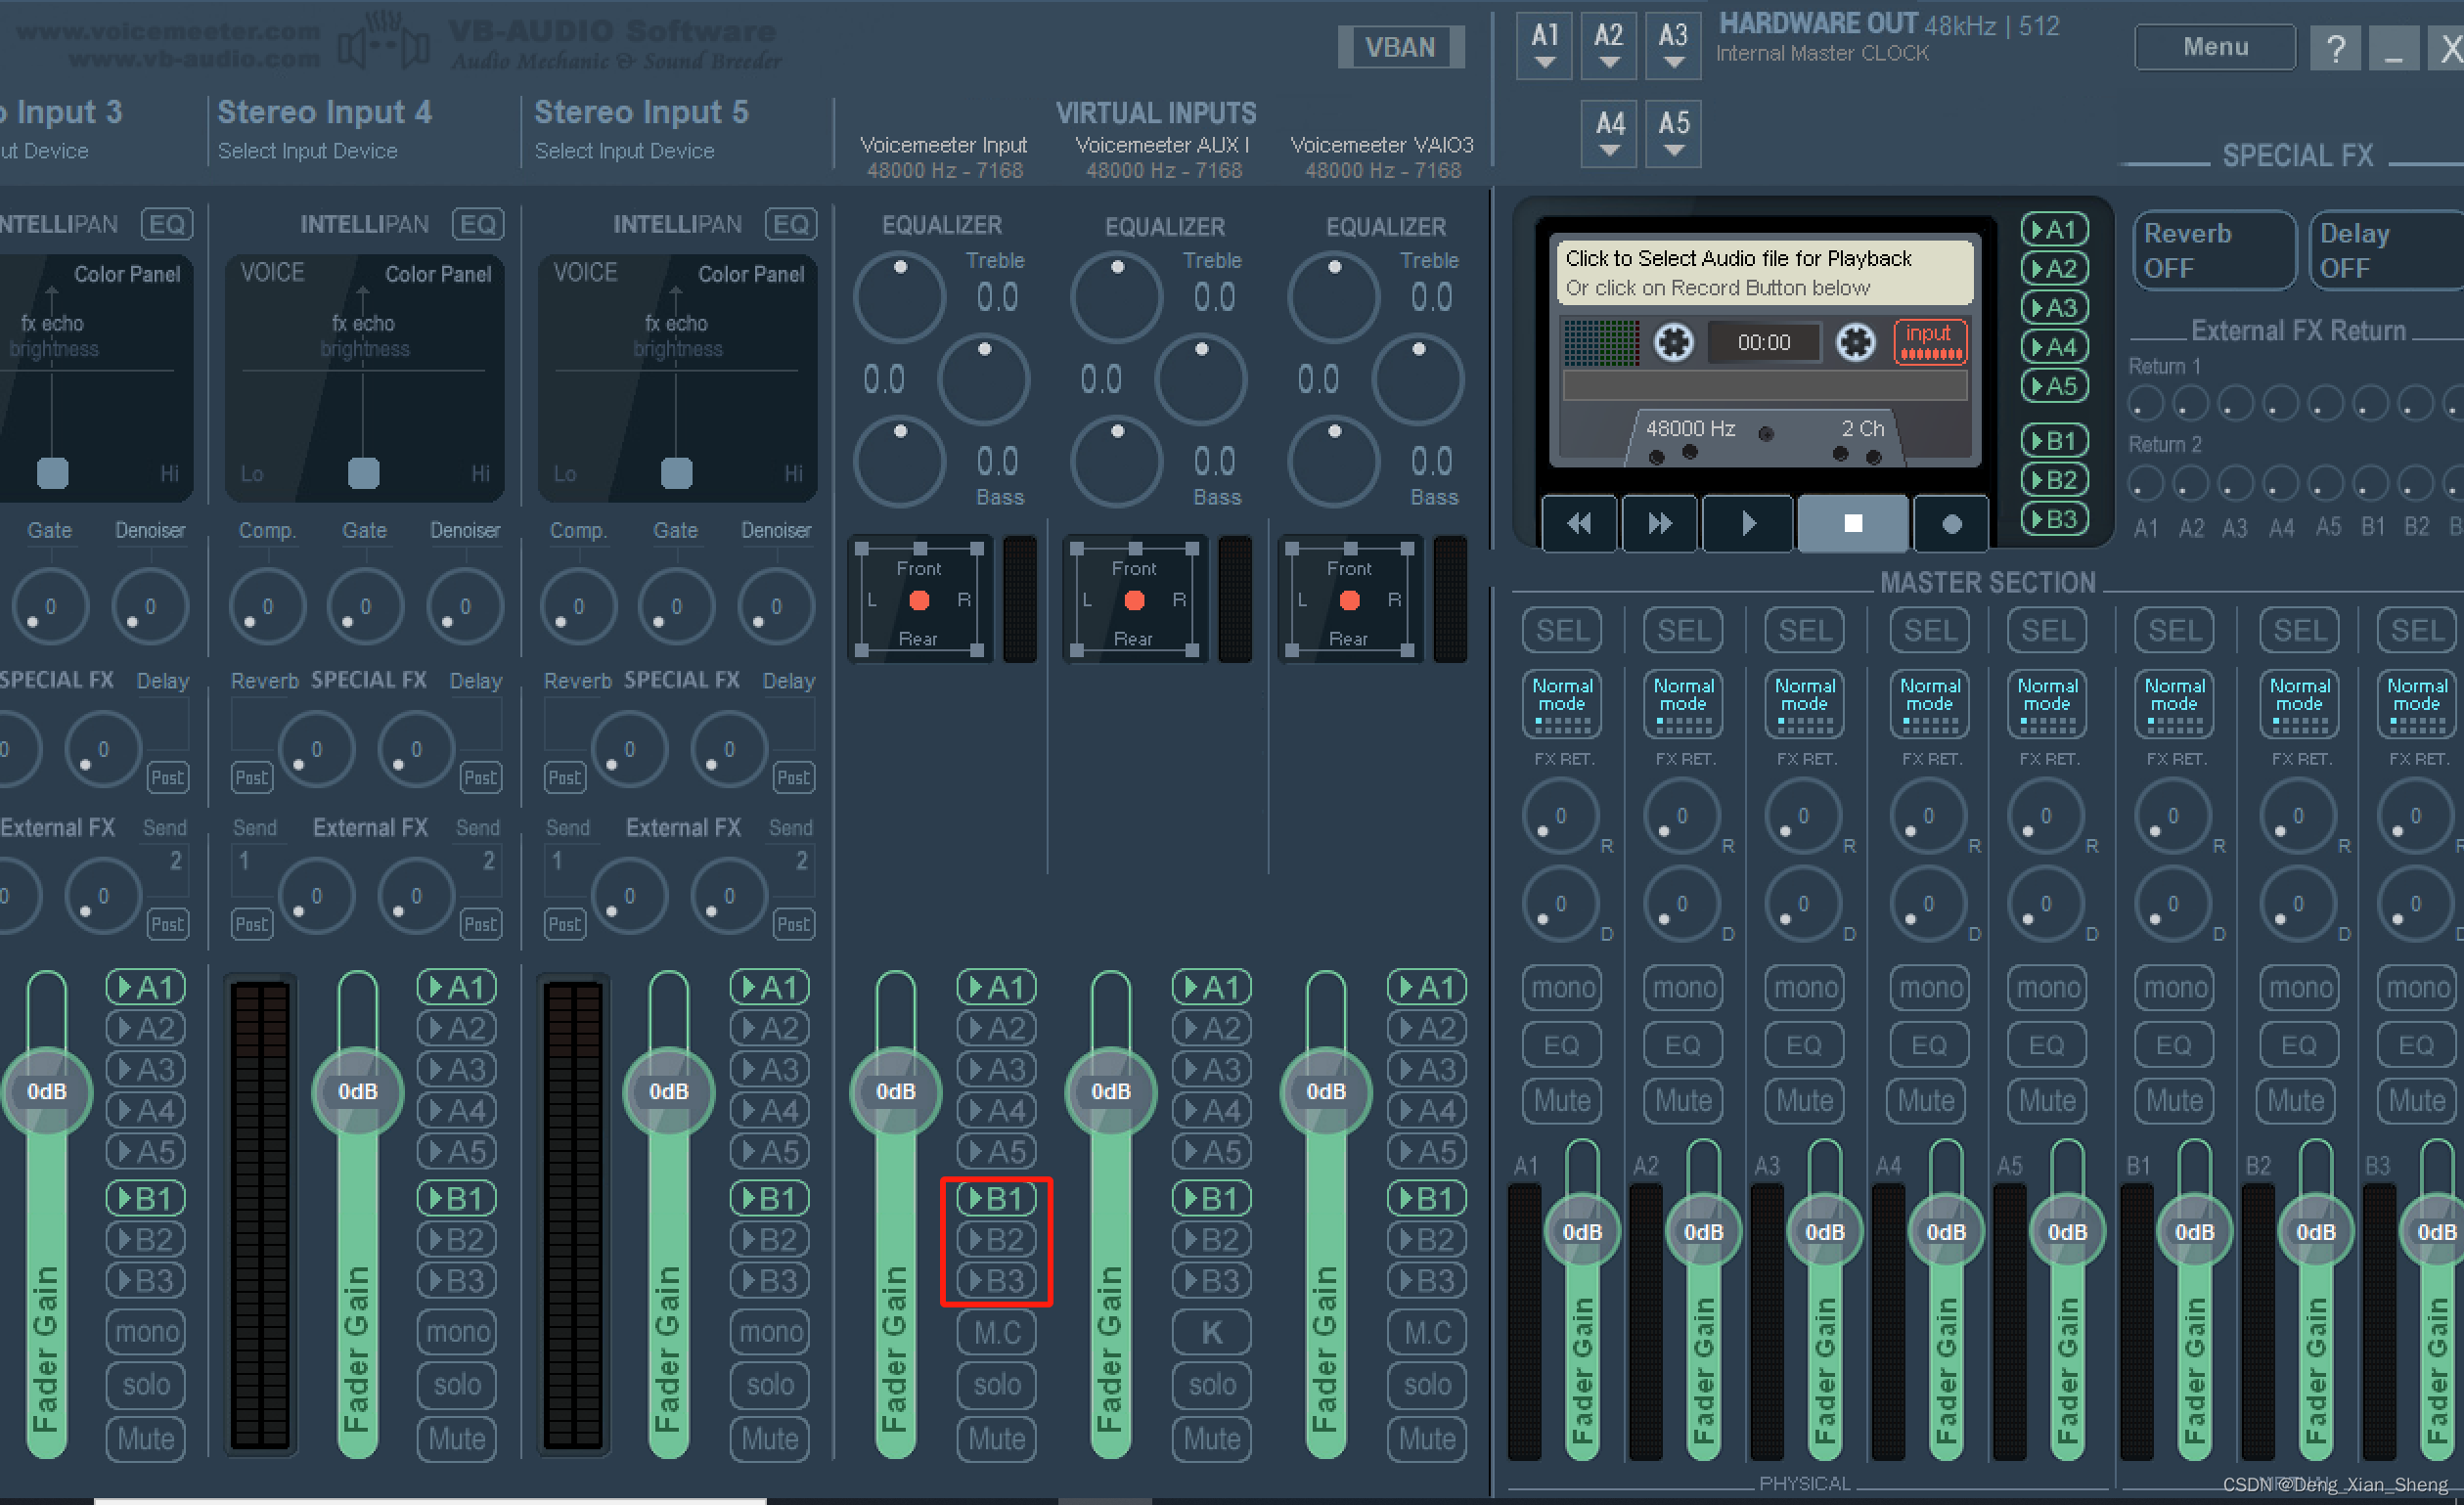Open A1 hardware output device dropdown
The width and height of the screenshot is (2464, 1505).
point(1544,46)
